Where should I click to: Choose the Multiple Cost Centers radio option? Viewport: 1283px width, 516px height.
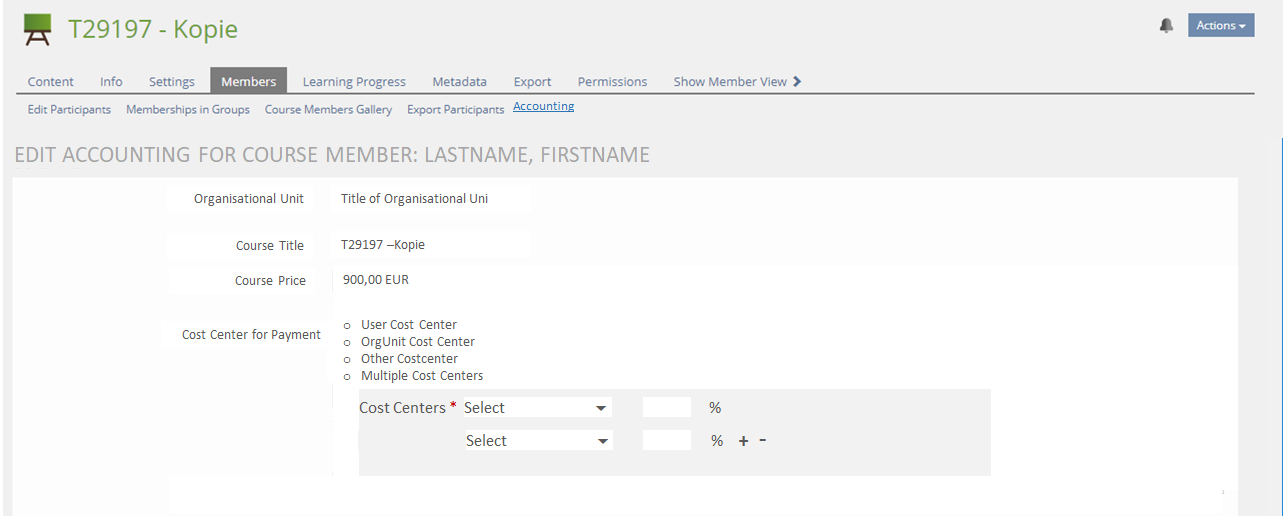(x=347, y=376)
